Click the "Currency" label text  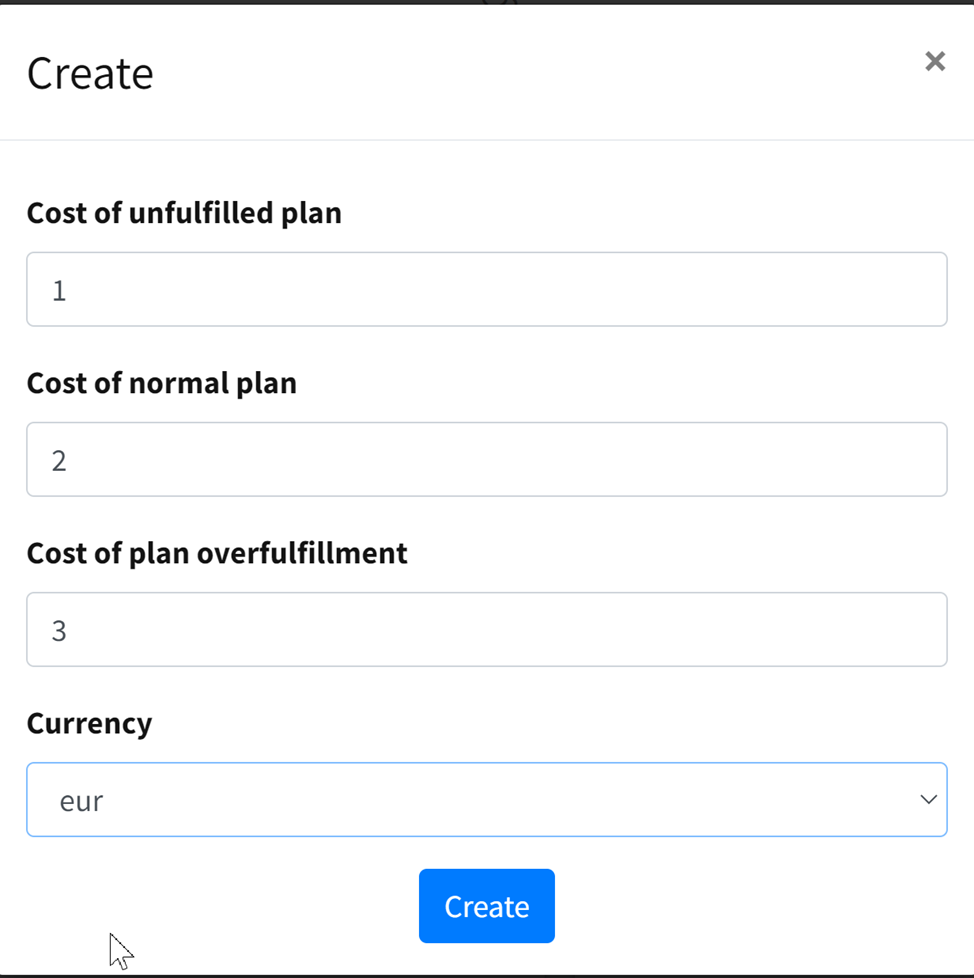tap(90, 723)
